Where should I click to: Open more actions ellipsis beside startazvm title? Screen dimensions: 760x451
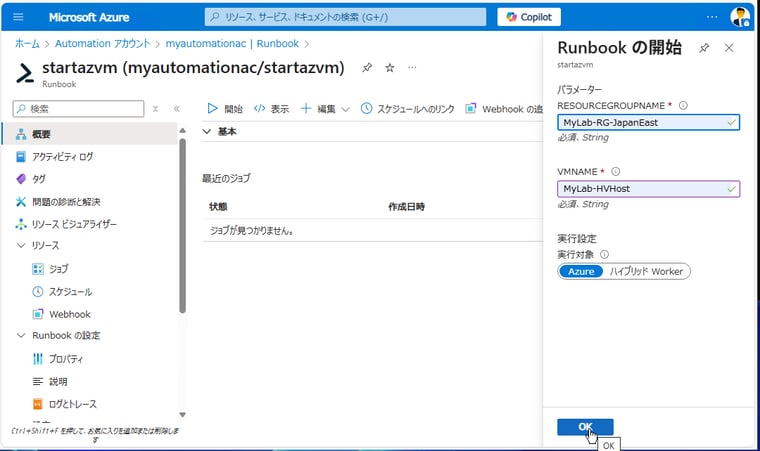click(412, 67)
